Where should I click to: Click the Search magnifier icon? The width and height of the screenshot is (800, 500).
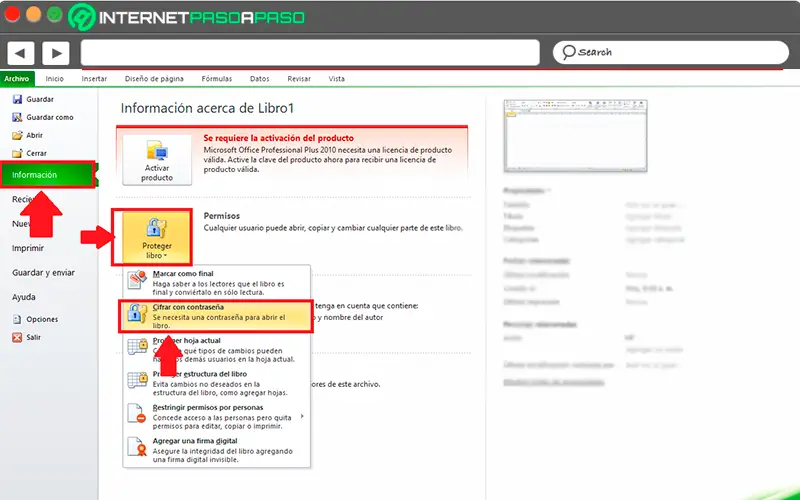coord(568,52)
